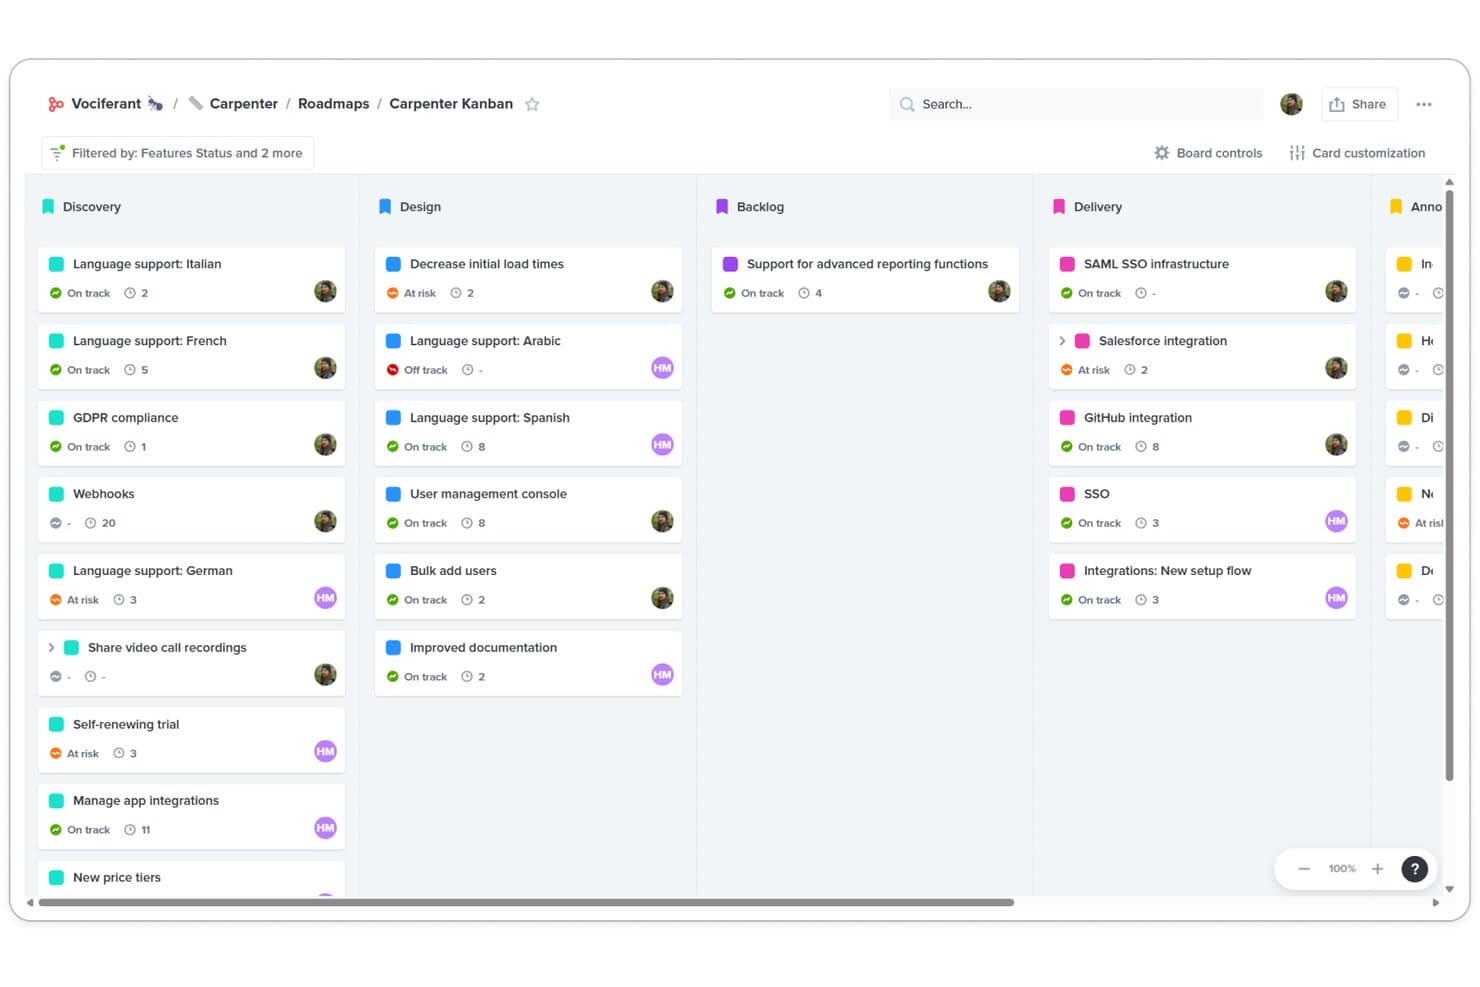
Task: Click the Vociferant breadcrumb
Action: click(106, 104)
